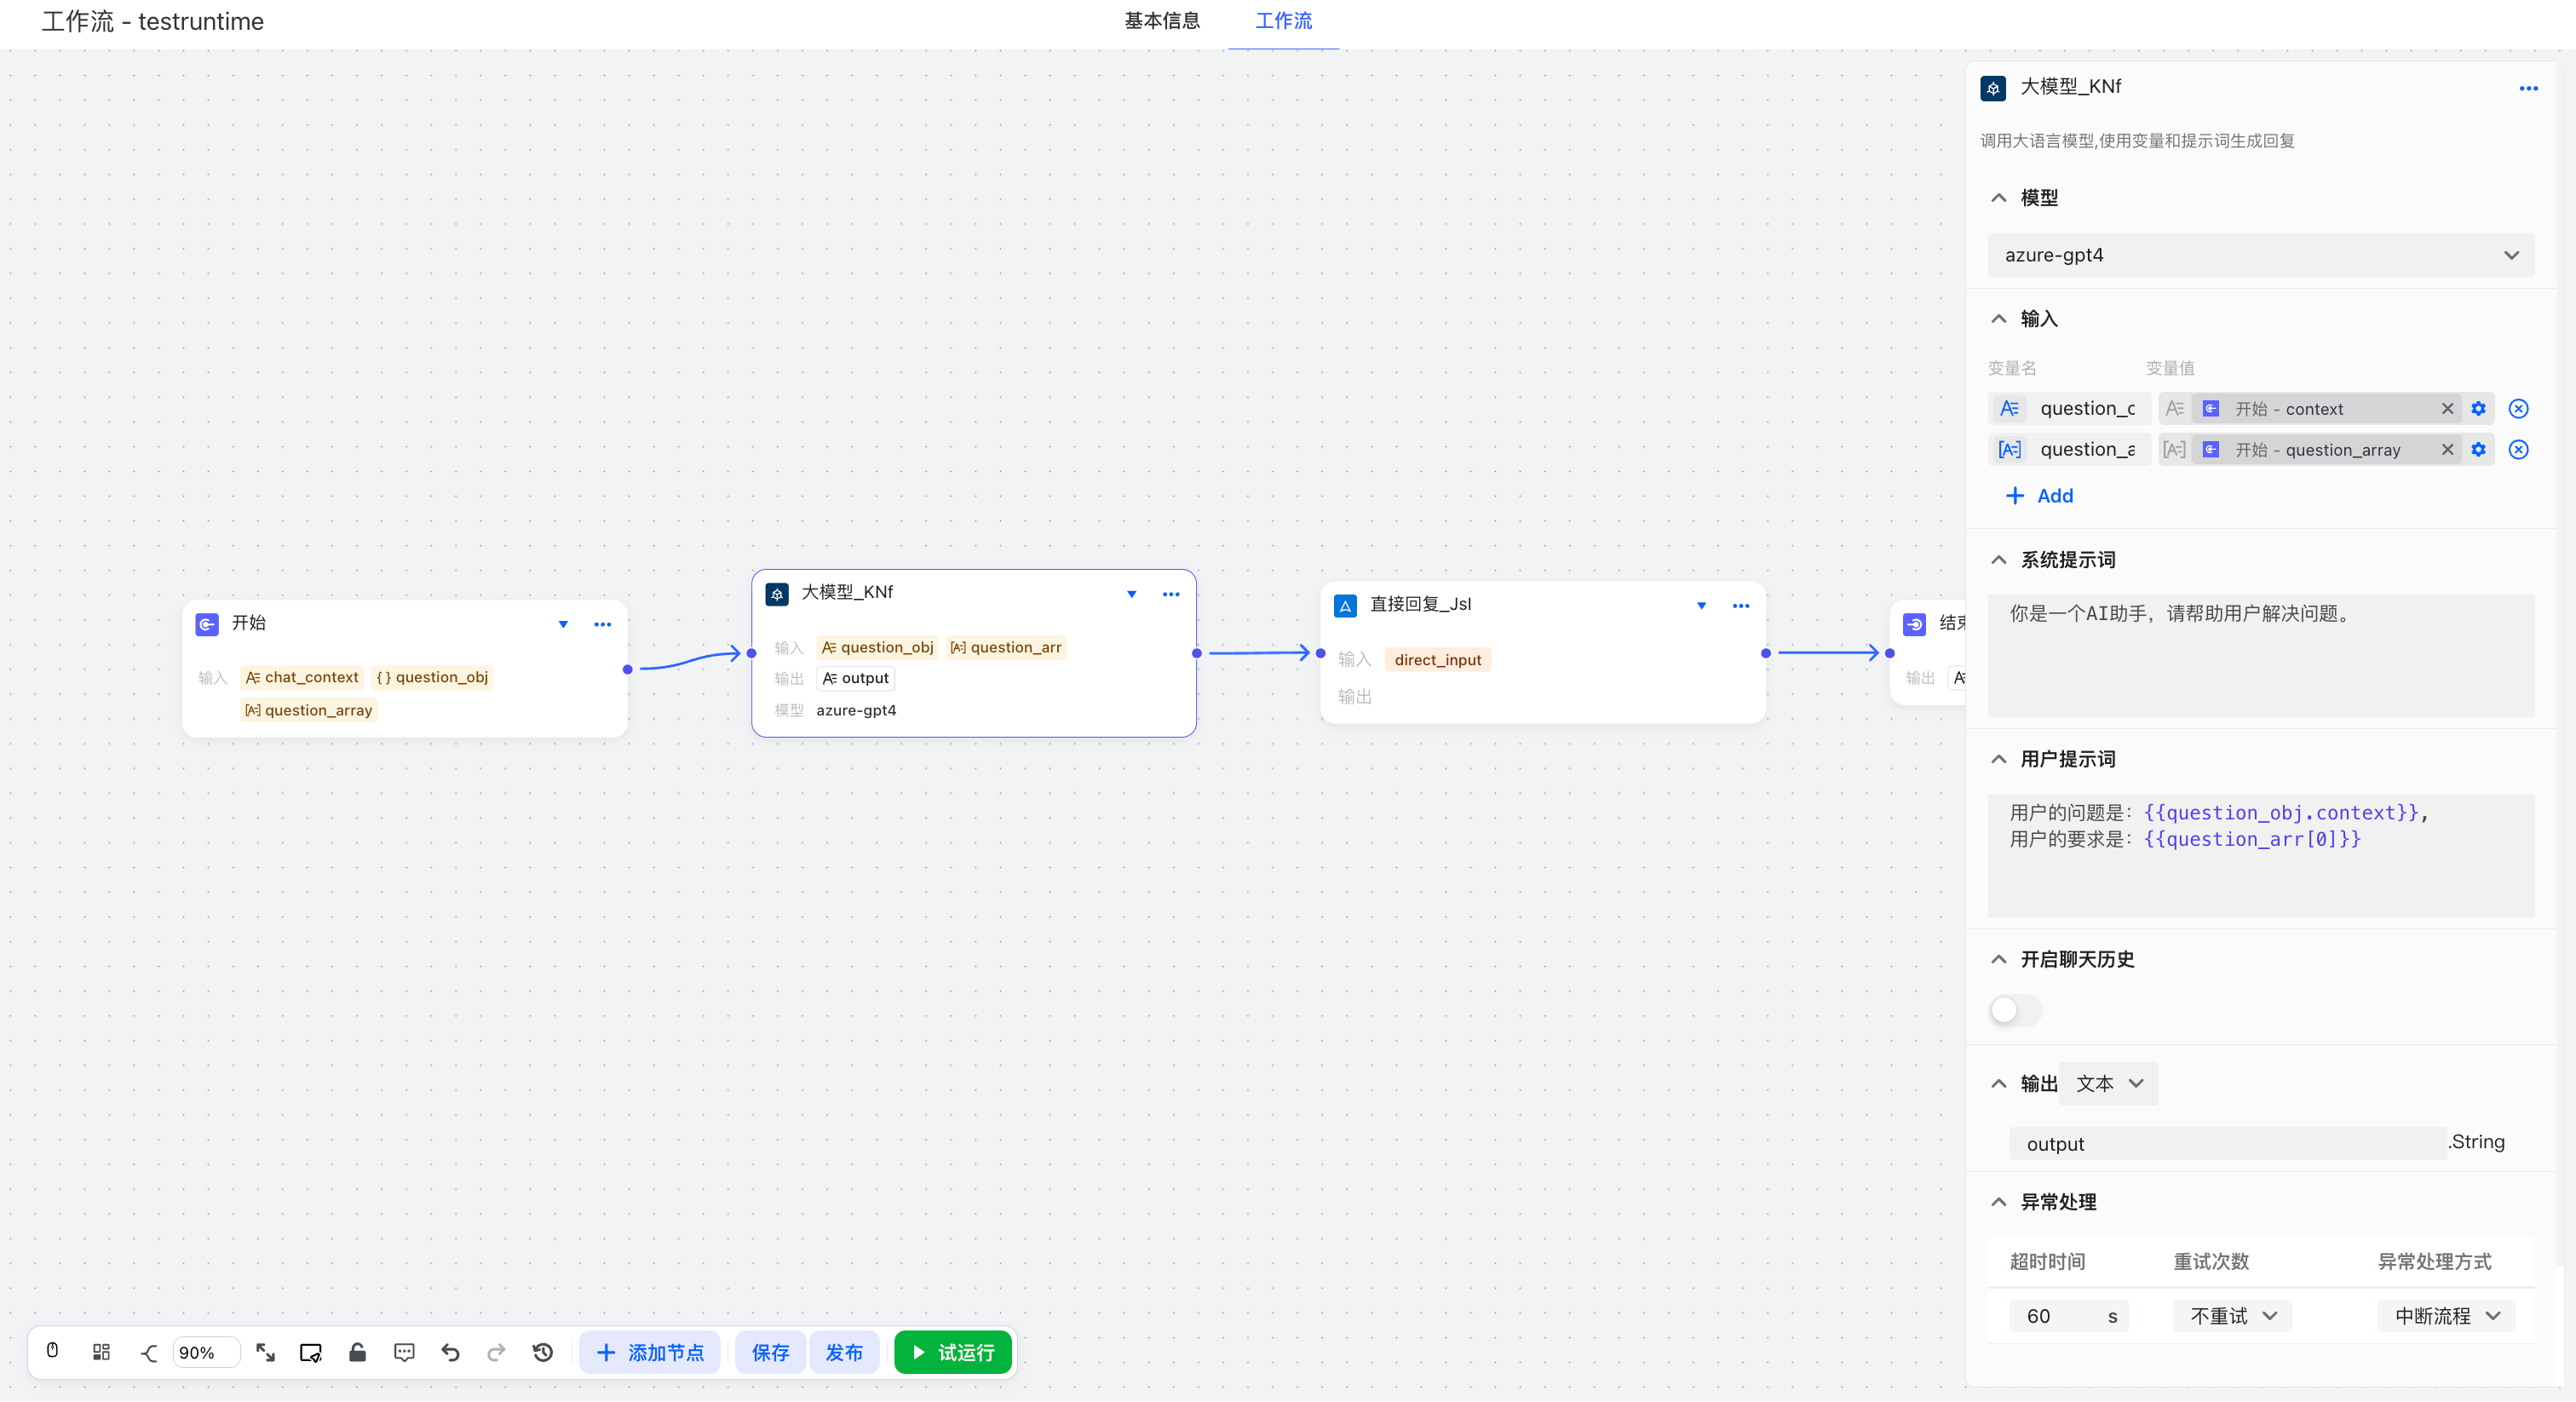Open the azure-gpt4 model dropdown
The width and height of the screenshot is (2576, 1402).
tap(2260, 255)
